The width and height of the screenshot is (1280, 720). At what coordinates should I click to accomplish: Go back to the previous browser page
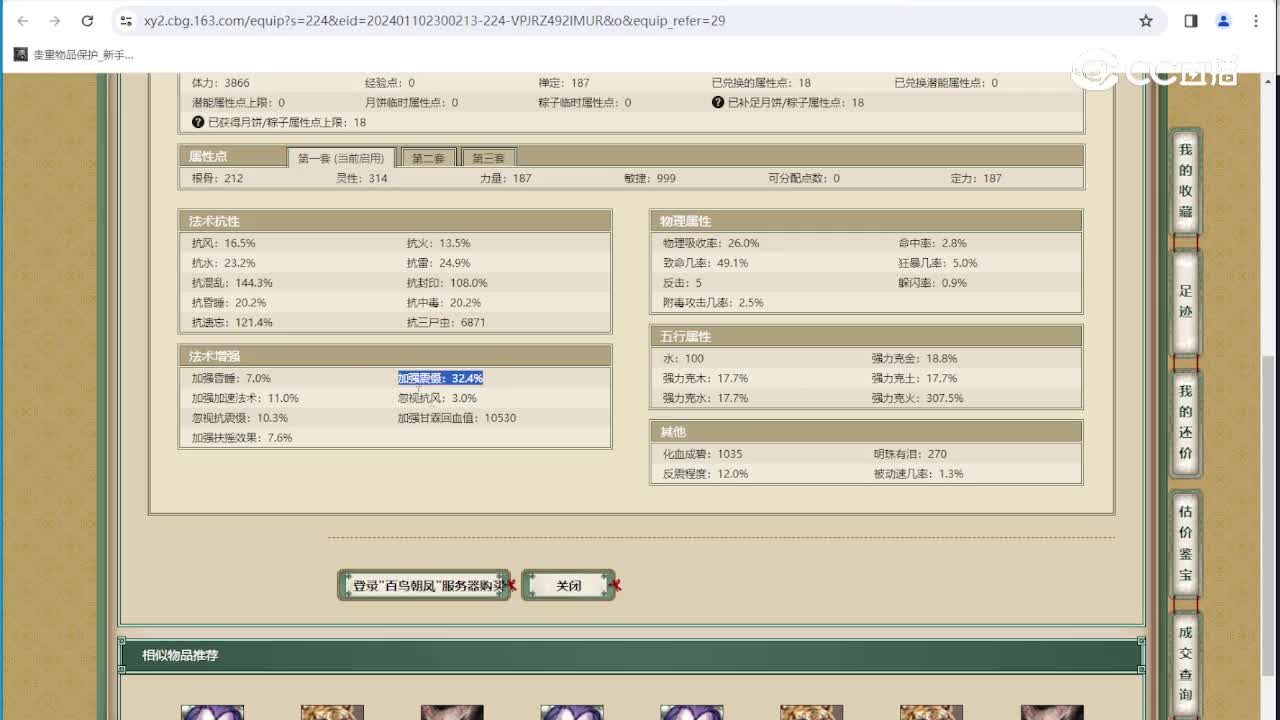[x=24, y=20]
